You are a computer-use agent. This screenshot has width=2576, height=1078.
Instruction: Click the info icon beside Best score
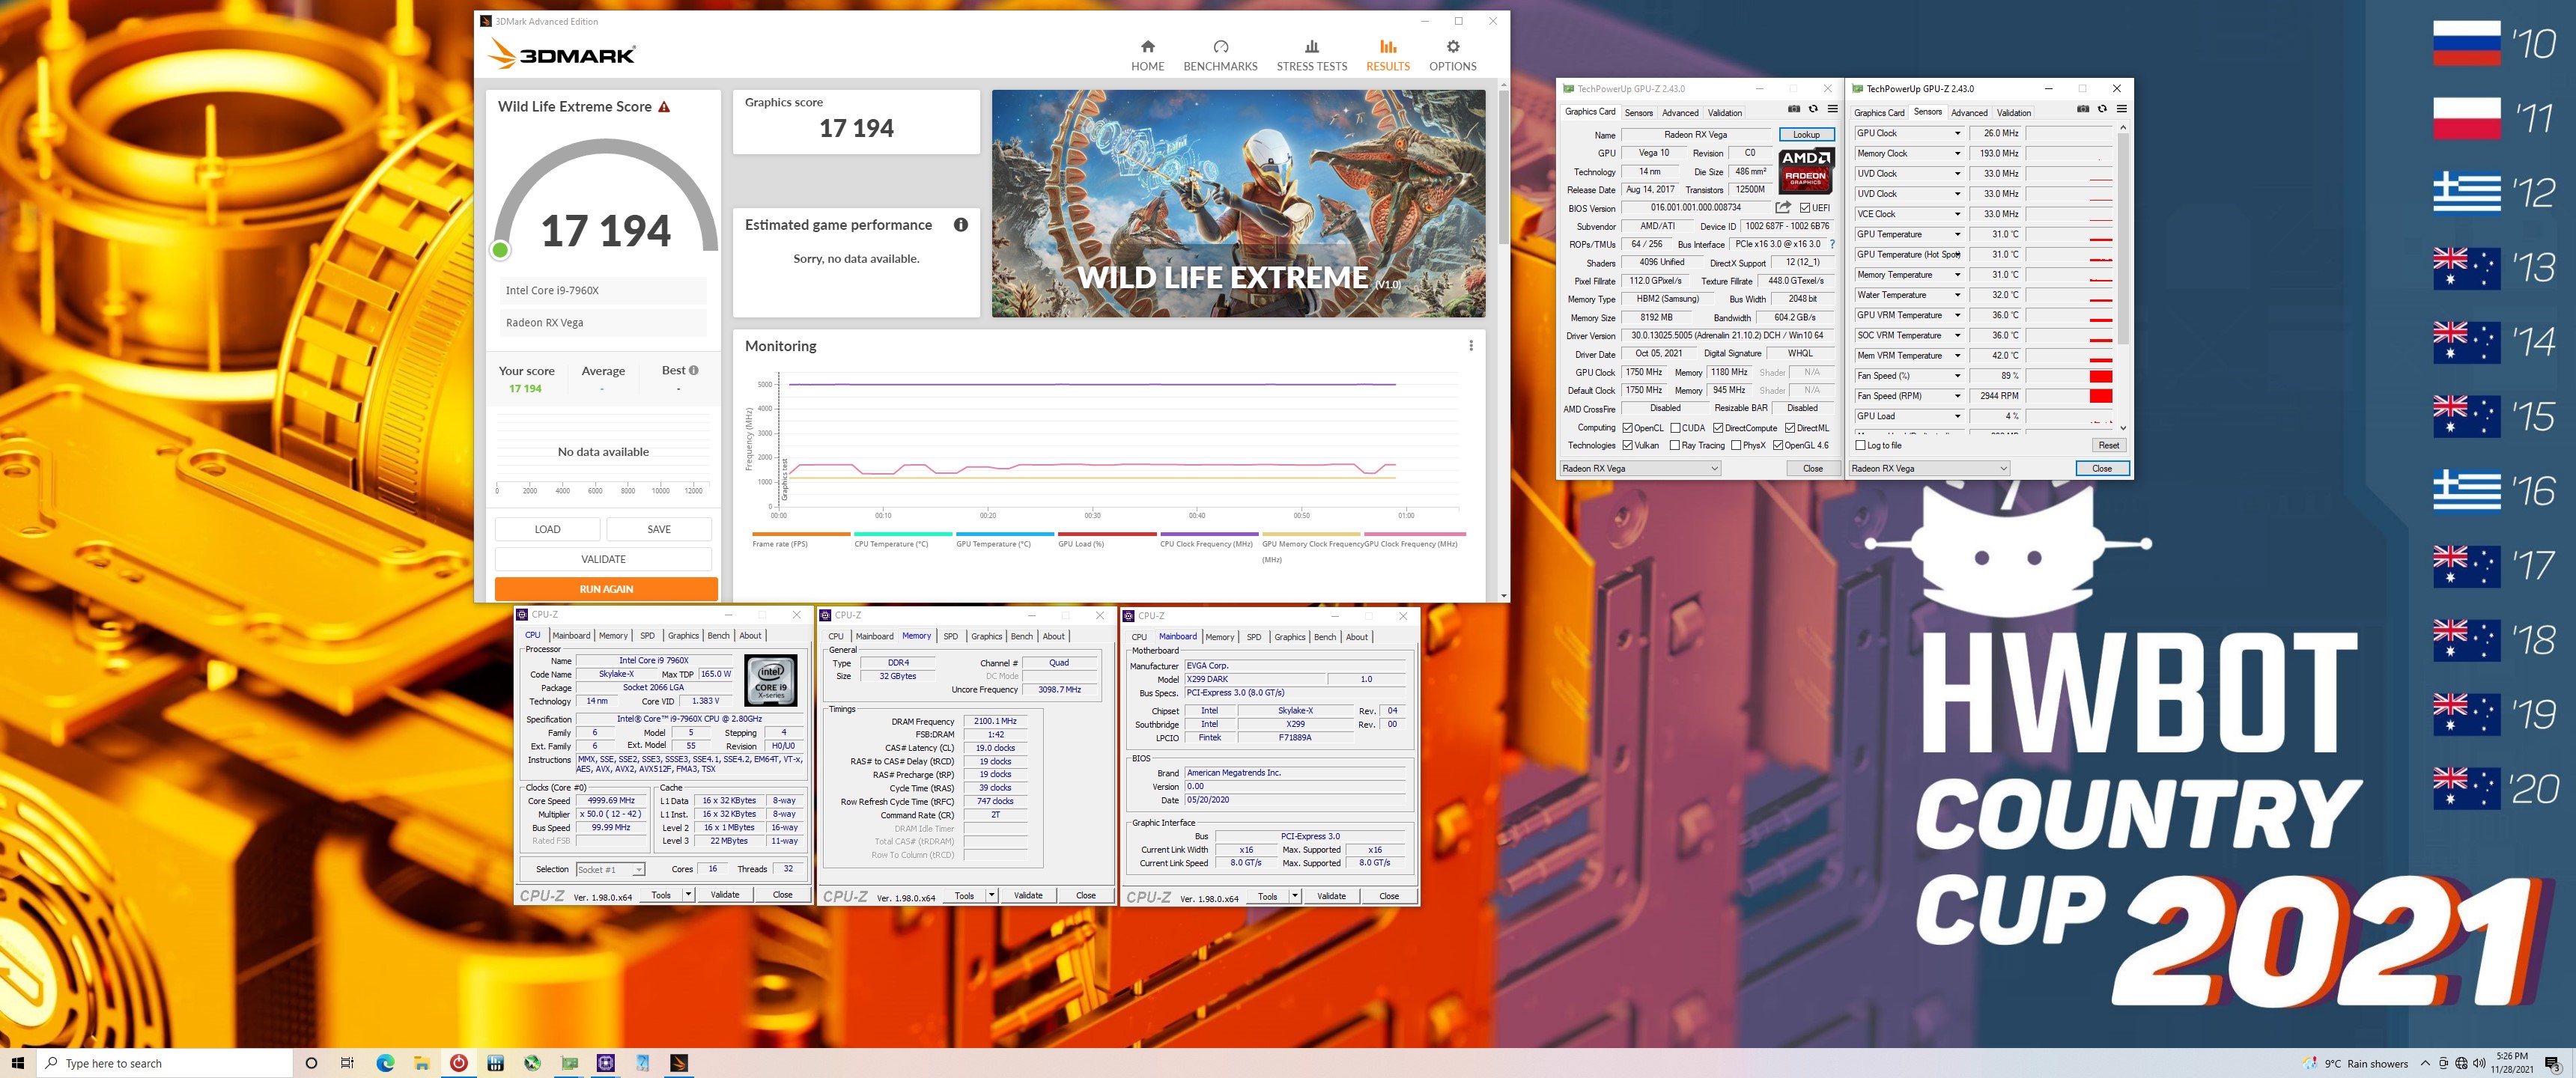694,370
